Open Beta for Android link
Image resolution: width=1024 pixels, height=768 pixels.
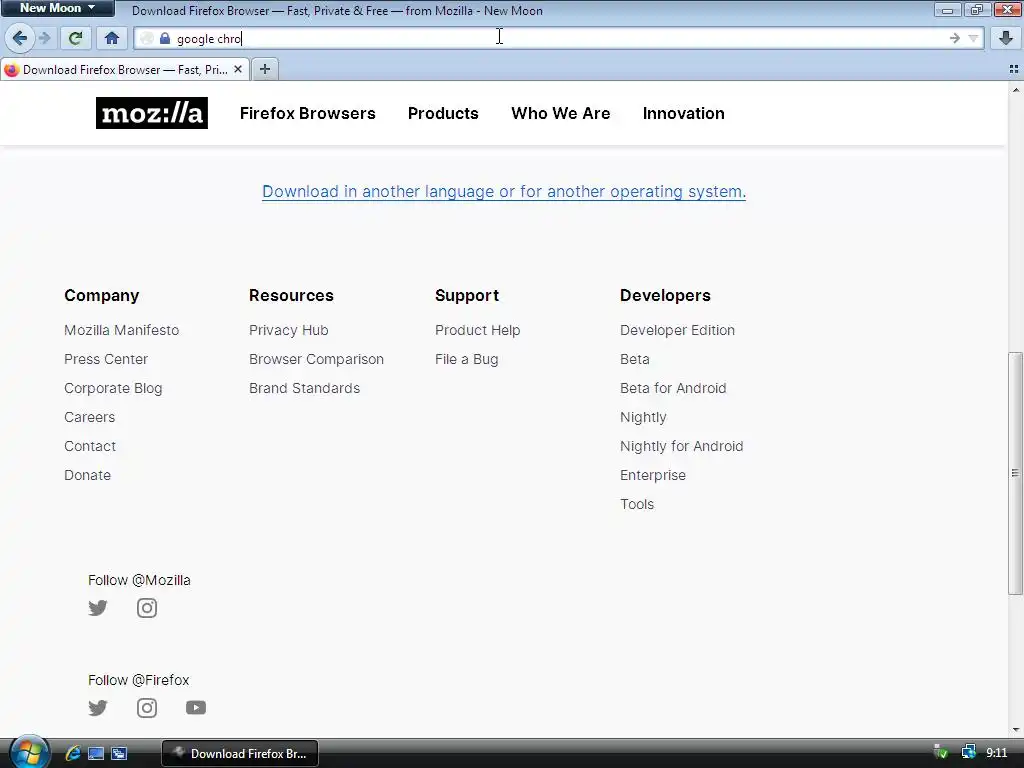pos(673,388)
